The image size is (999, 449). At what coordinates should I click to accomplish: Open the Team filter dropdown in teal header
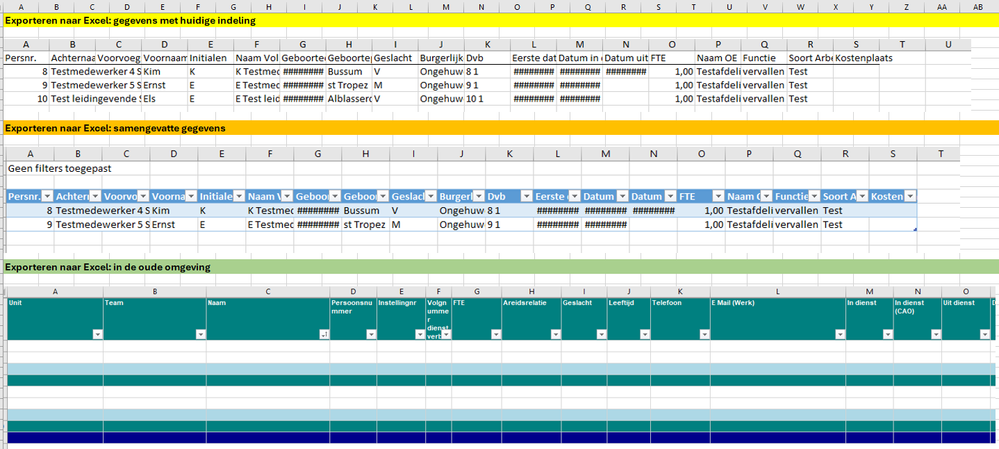pyautogui.click(x=201, y=334)
